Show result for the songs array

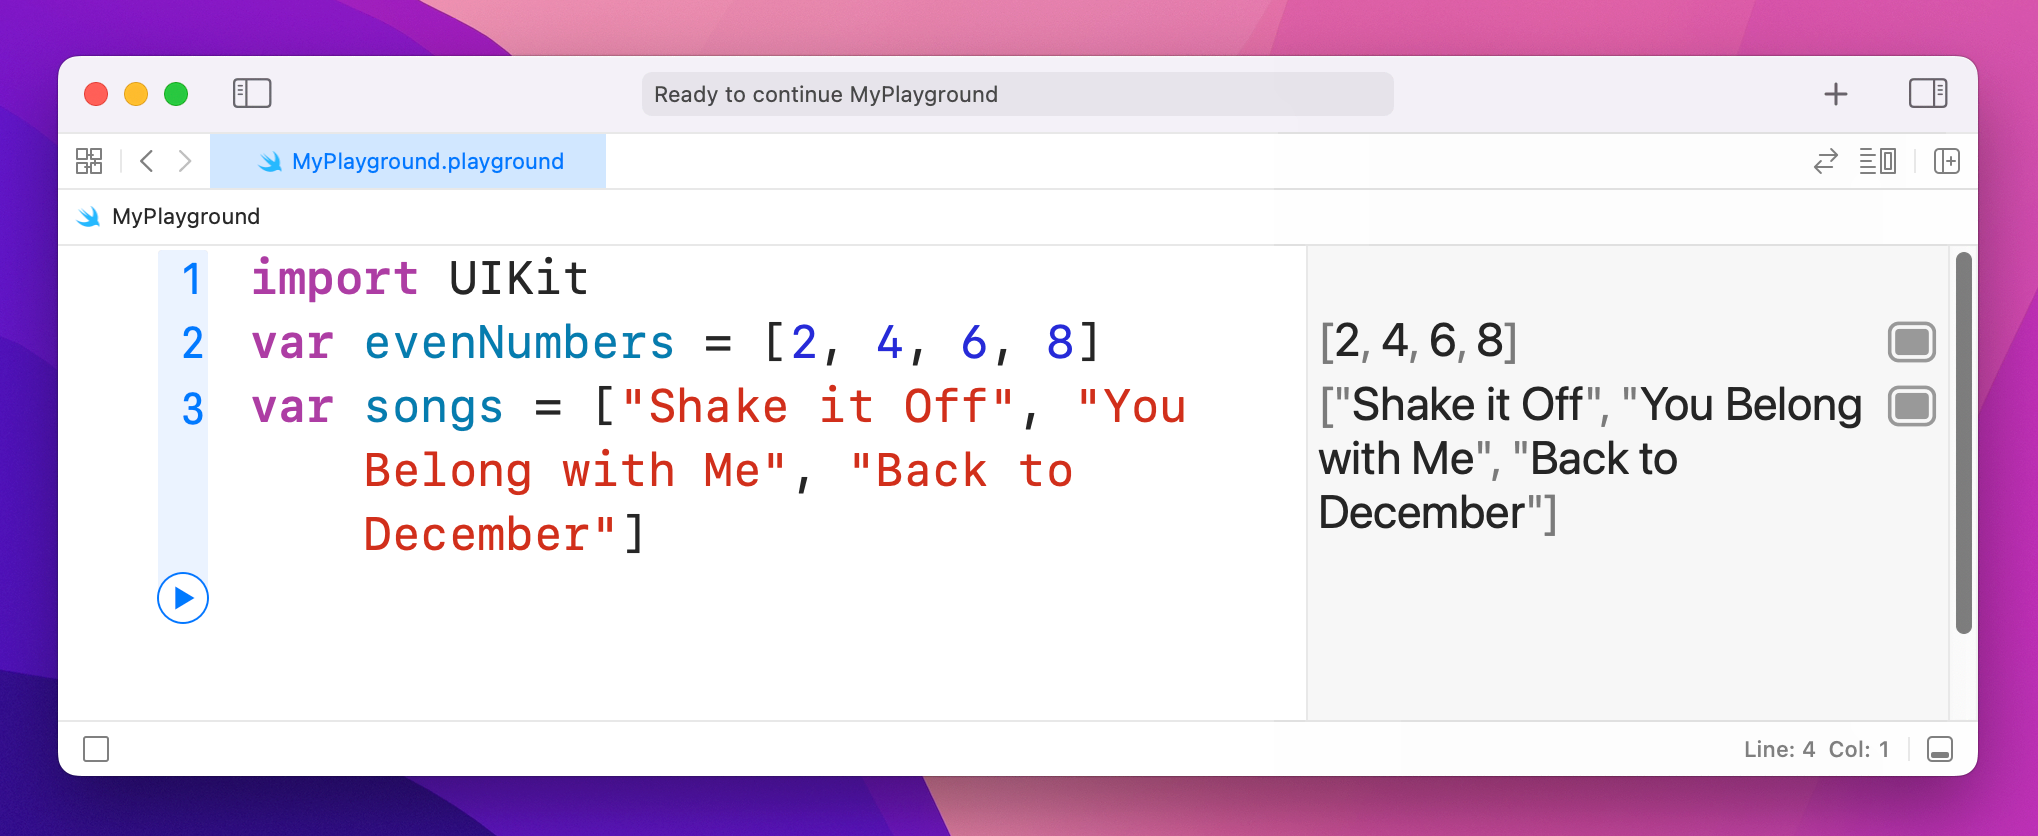point(1912,406)
